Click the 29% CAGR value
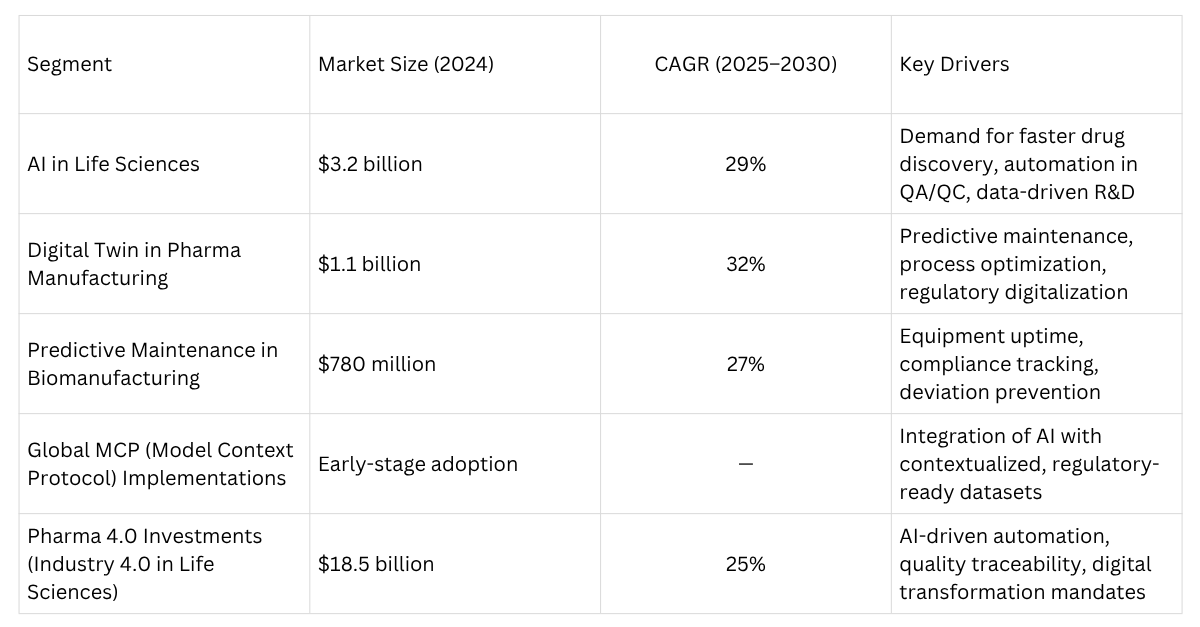Screen dimensions: 1200x627 (x=745, y=164)
